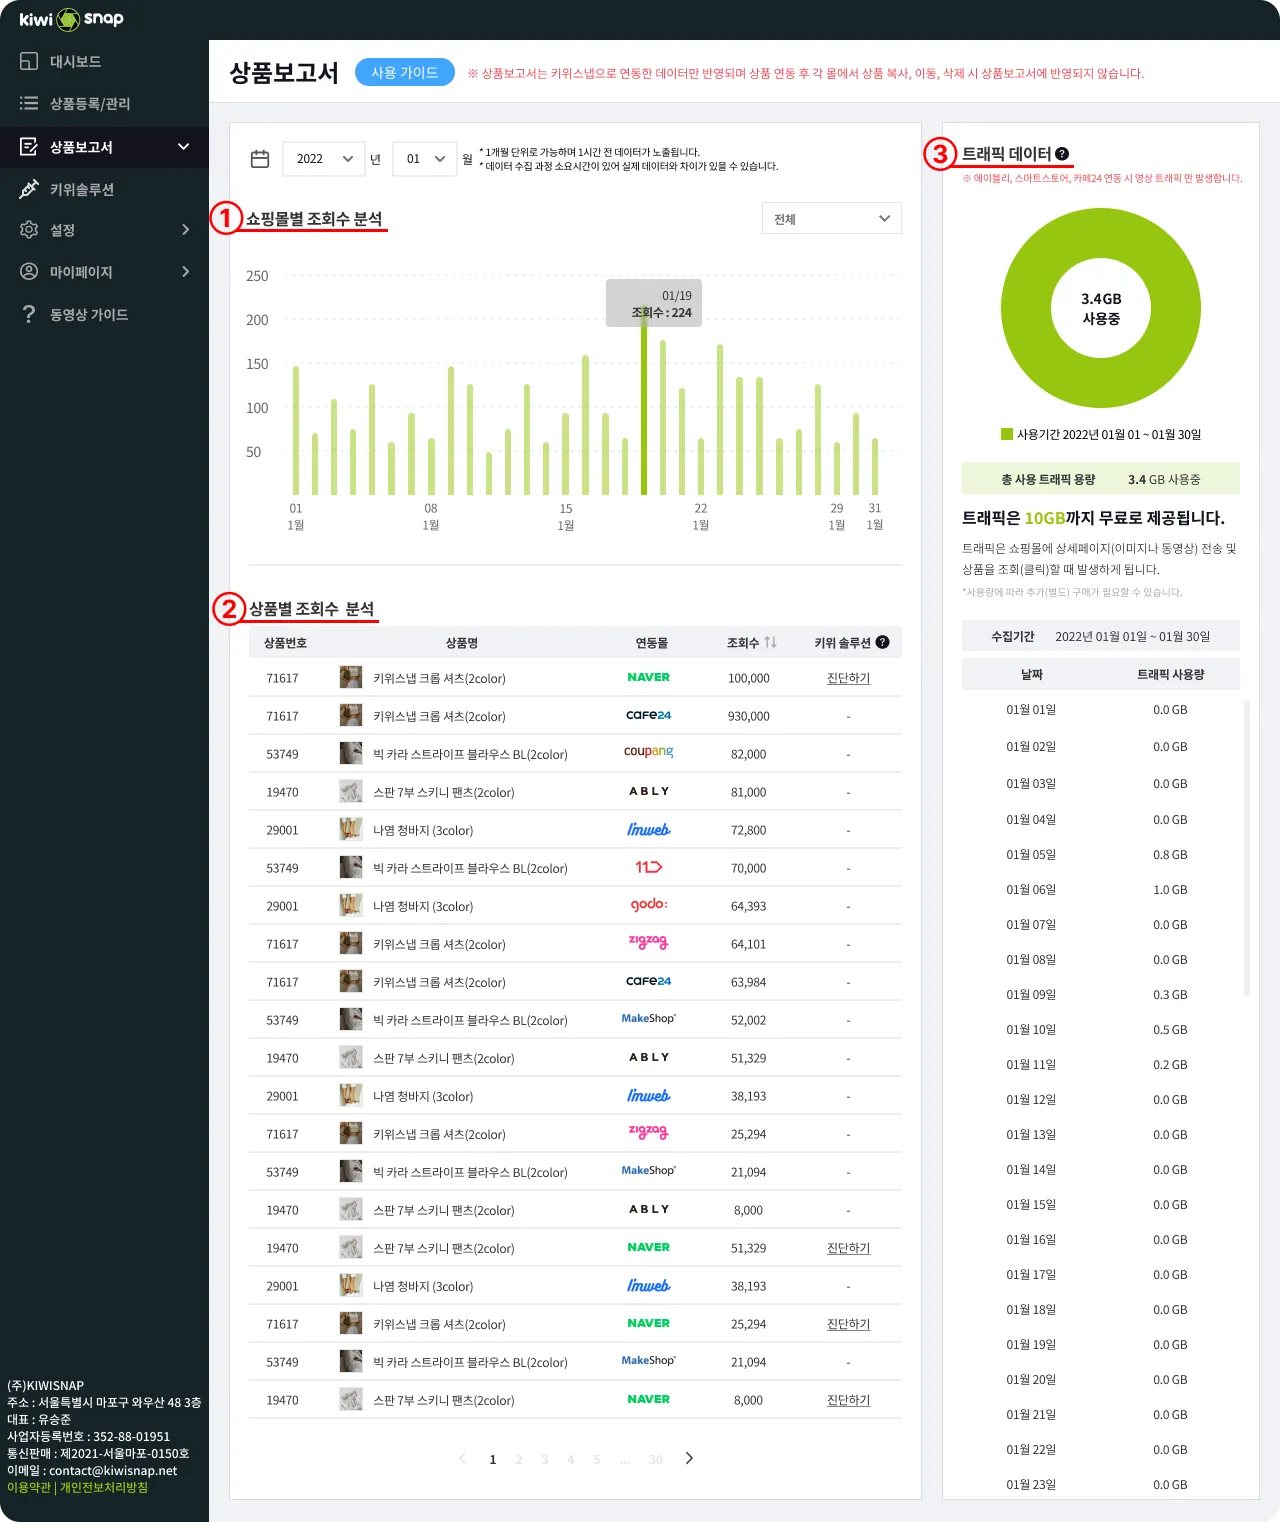Open 동영상 가이드 in the sidebar
The image size is (1280, 1522).
tap(89, 314)
